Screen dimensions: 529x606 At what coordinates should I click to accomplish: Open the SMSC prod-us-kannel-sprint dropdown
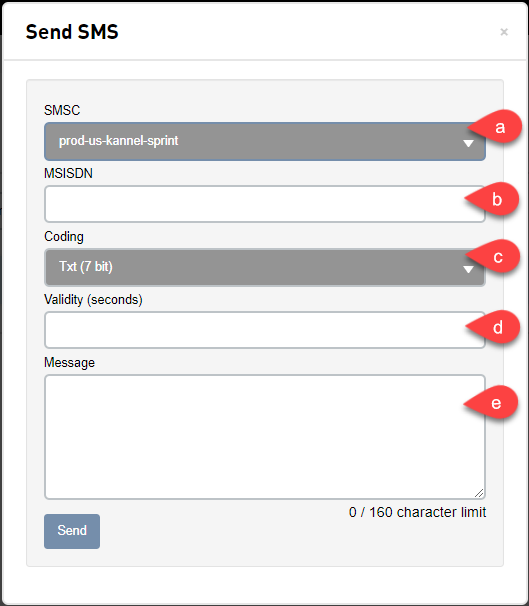click(265, 141)
